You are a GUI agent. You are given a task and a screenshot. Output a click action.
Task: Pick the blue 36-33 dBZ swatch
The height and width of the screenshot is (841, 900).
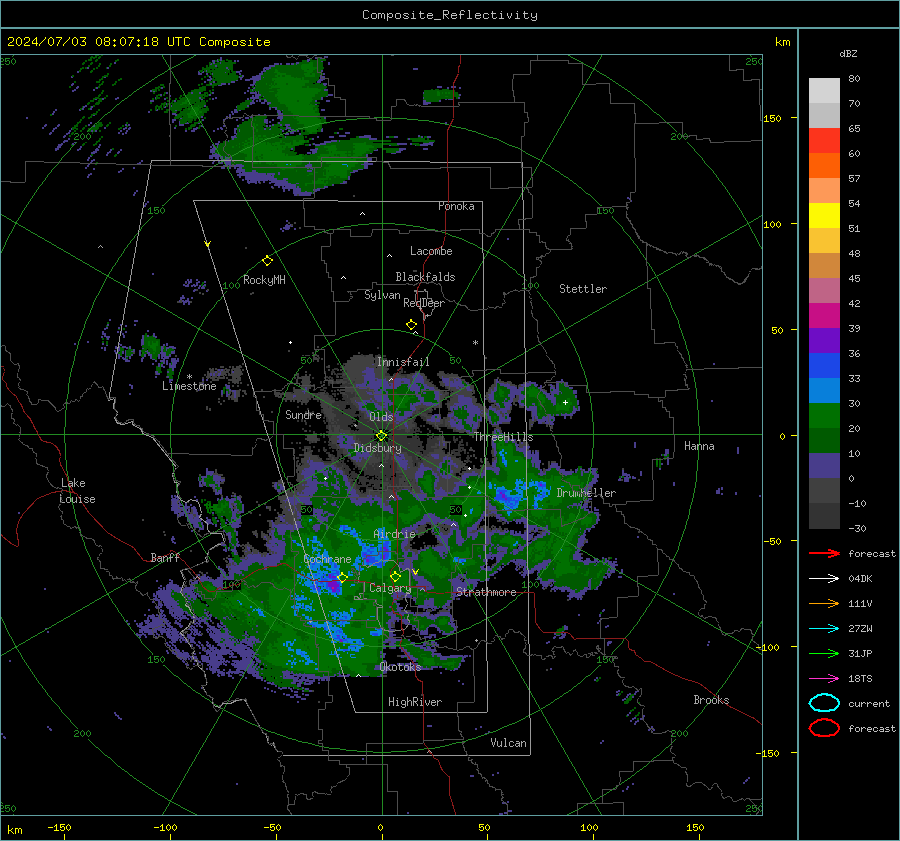point(824,366)
